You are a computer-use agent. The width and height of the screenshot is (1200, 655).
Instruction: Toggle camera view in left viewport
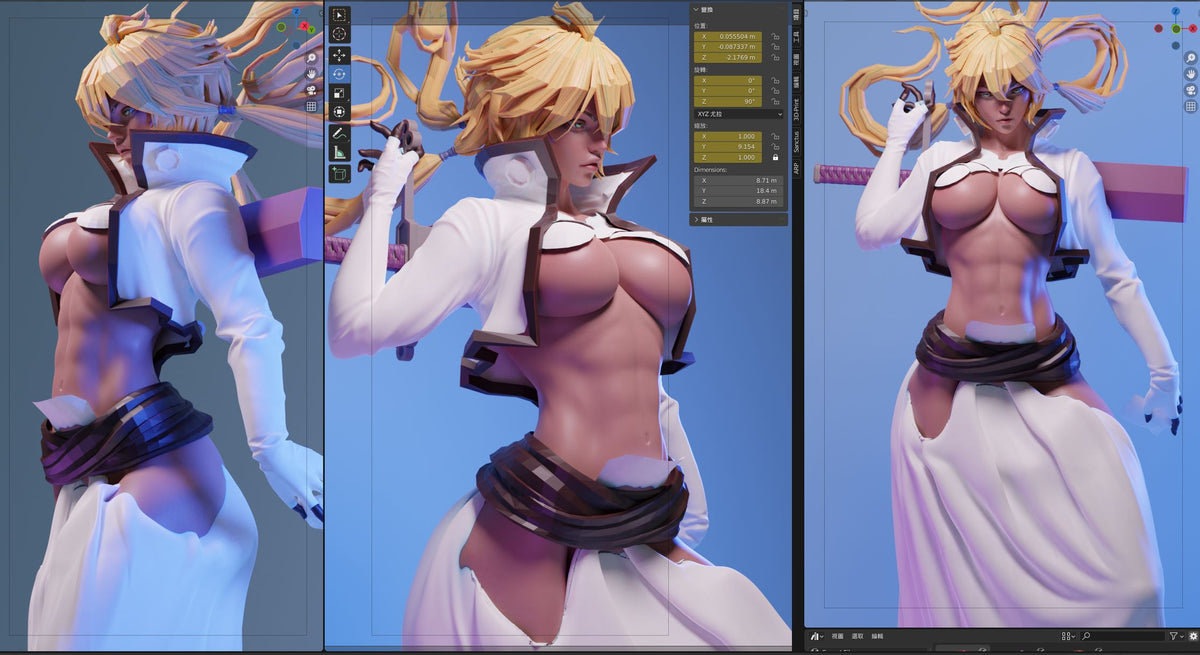pyautogui.click(x=311, y=90)
